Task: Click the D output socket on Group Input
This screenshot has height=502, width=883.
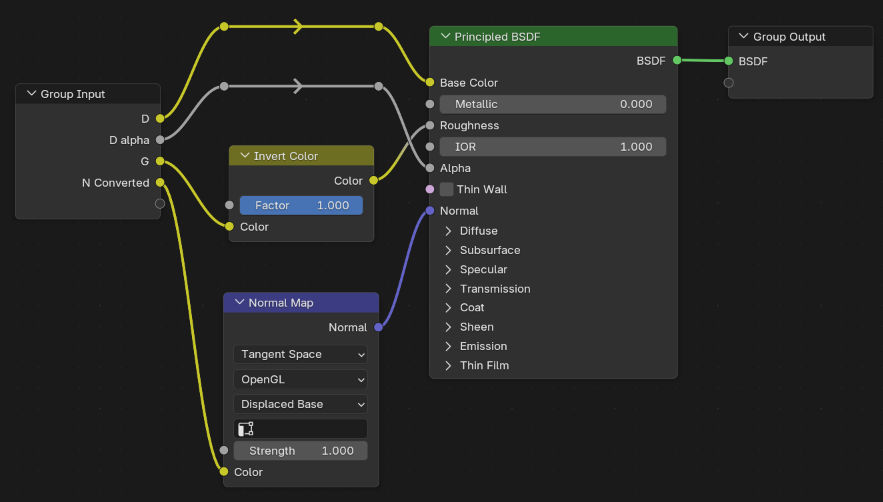Action: click(160, 118)
